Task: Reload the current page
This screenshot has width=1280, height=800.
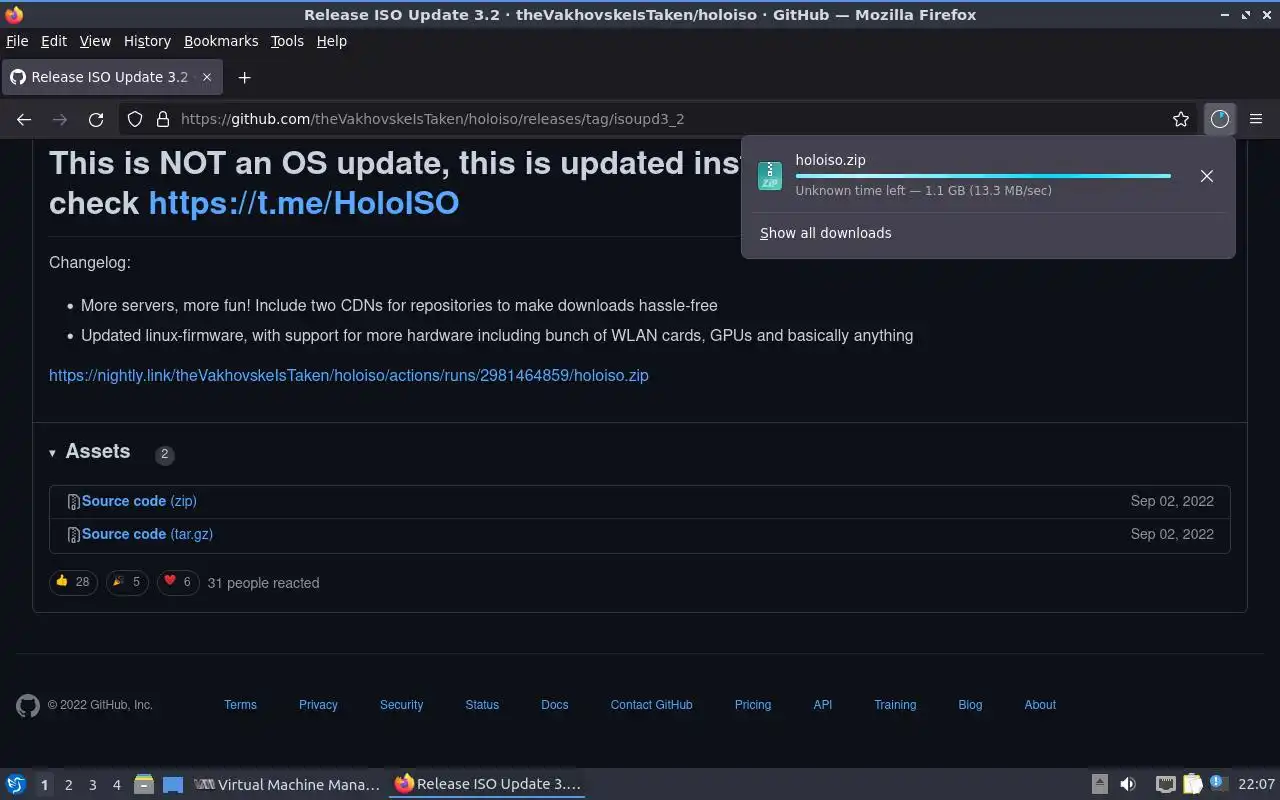Action: (x=96, y=119)
